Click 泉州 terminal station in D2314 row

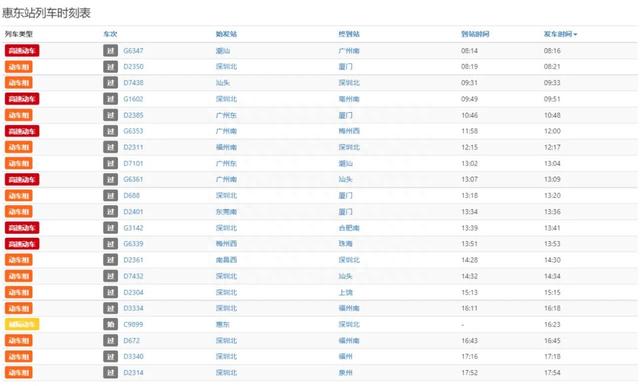(x=345, y=373)
